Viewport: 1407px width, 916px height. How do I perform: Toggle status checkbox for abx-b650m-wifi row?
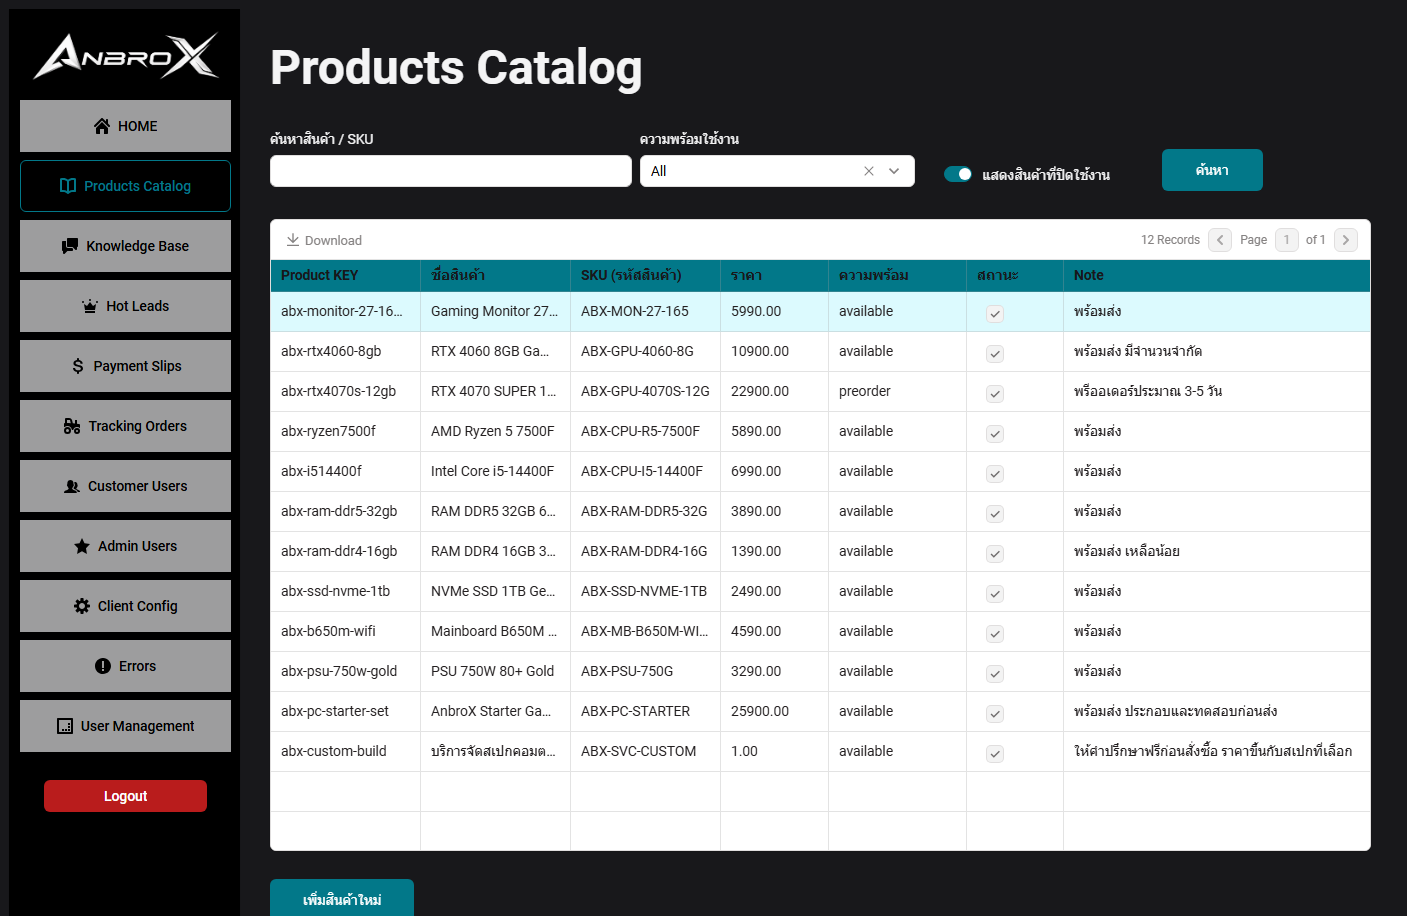[x=995, y=633]
